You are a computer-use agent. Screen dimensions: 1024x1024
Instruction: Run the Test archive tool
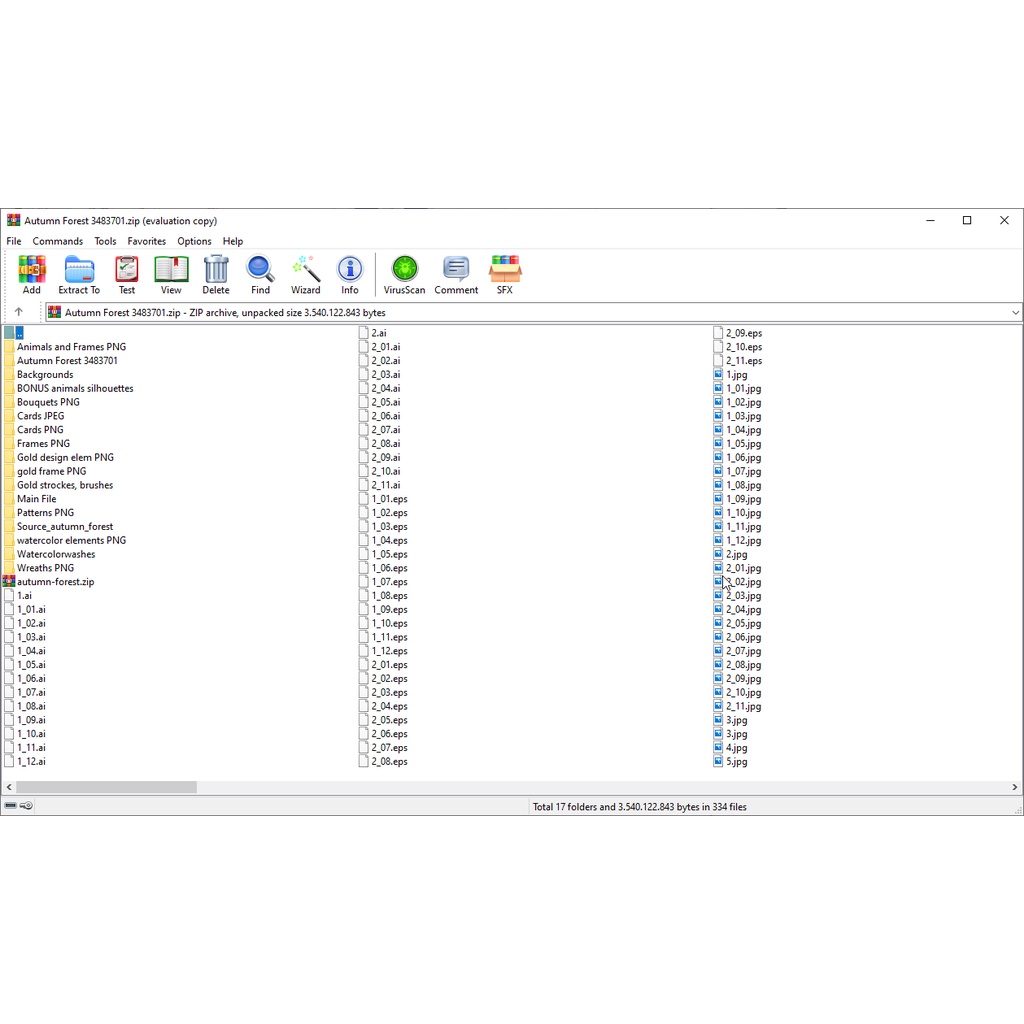127,274
